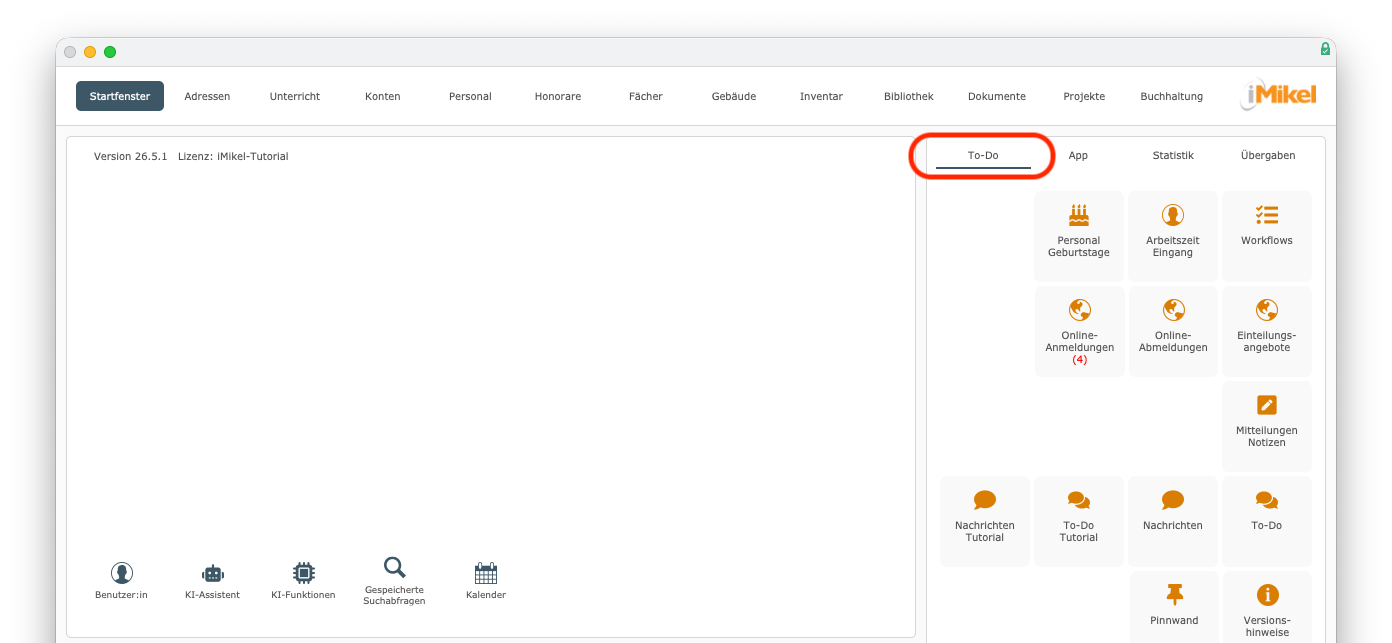This screenshot has height=643, width=1392.
Task: Open the To-Do Tutorial tile
Action: click(x=1079, y=521)
